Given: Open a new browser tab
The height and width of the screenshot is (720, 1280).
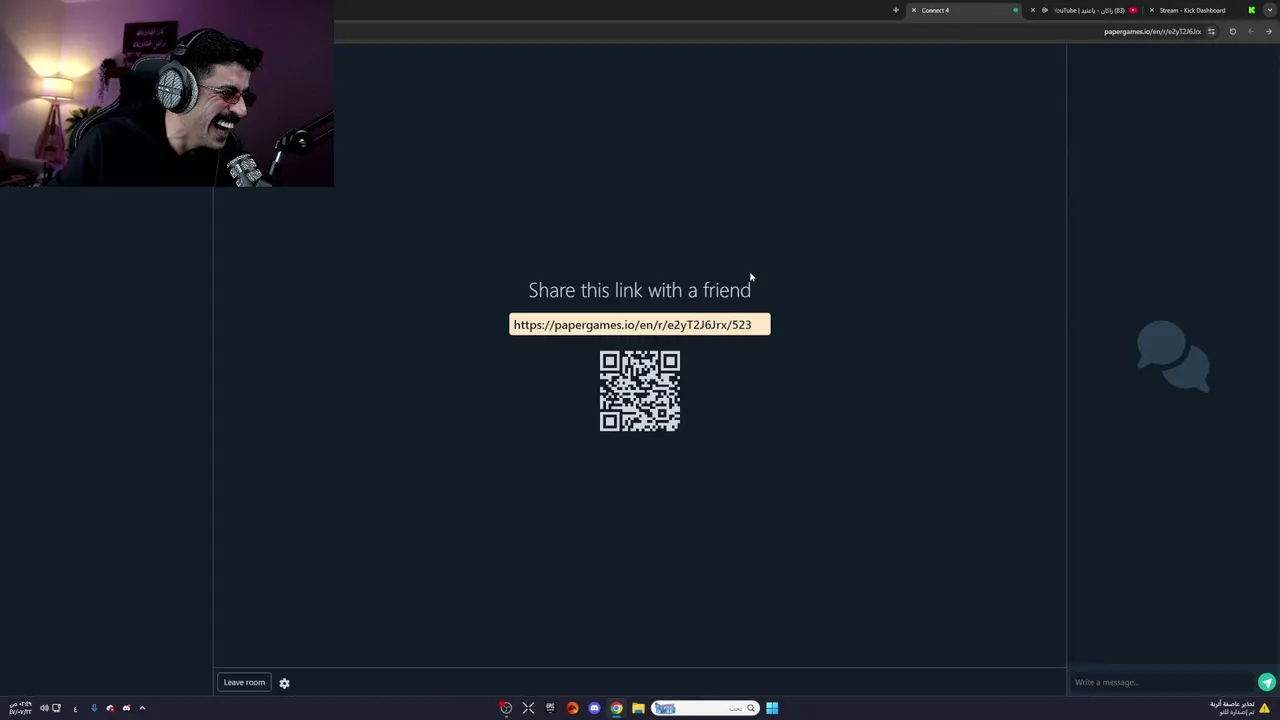Looking at the screenshot, I should tap(896, 10).
